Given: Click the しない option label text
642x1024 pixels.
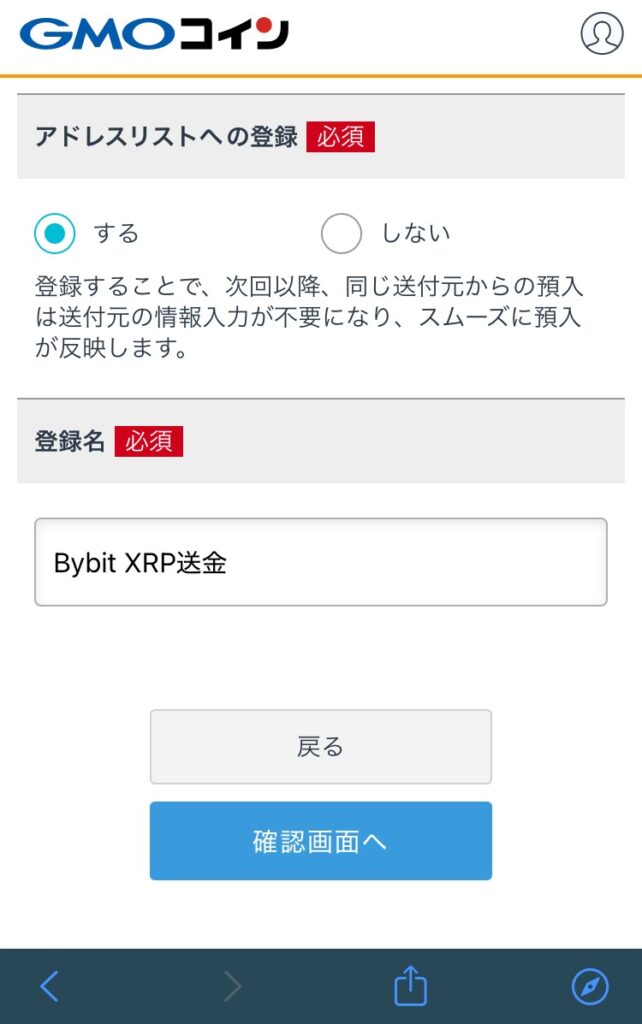Looking at the screenshot, I should pyautogui.click(x=416, y=234).
